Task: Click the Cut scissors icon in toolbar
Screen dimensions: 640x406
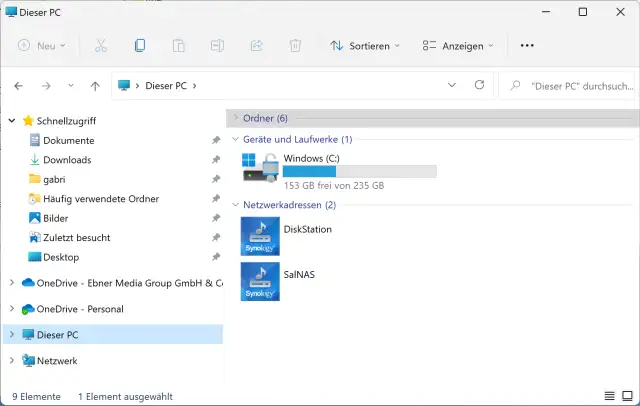Action: pos(100,46)
